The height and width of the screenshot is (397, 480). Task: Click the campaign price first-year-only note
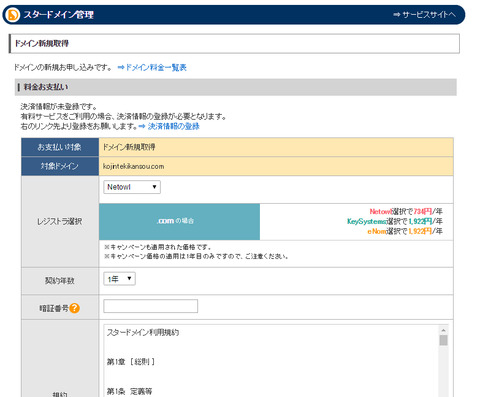point(196,256)
